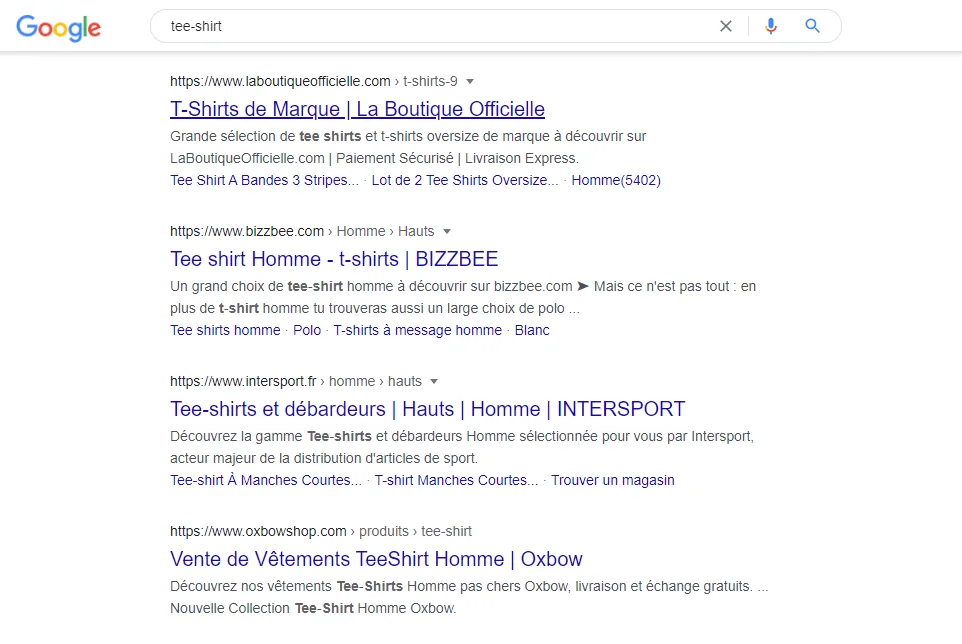The width and height of the screenshot is (962, 644).
Task: Click the intersport.fr homme hauts breadcrumb
Action: click(296, 381)
